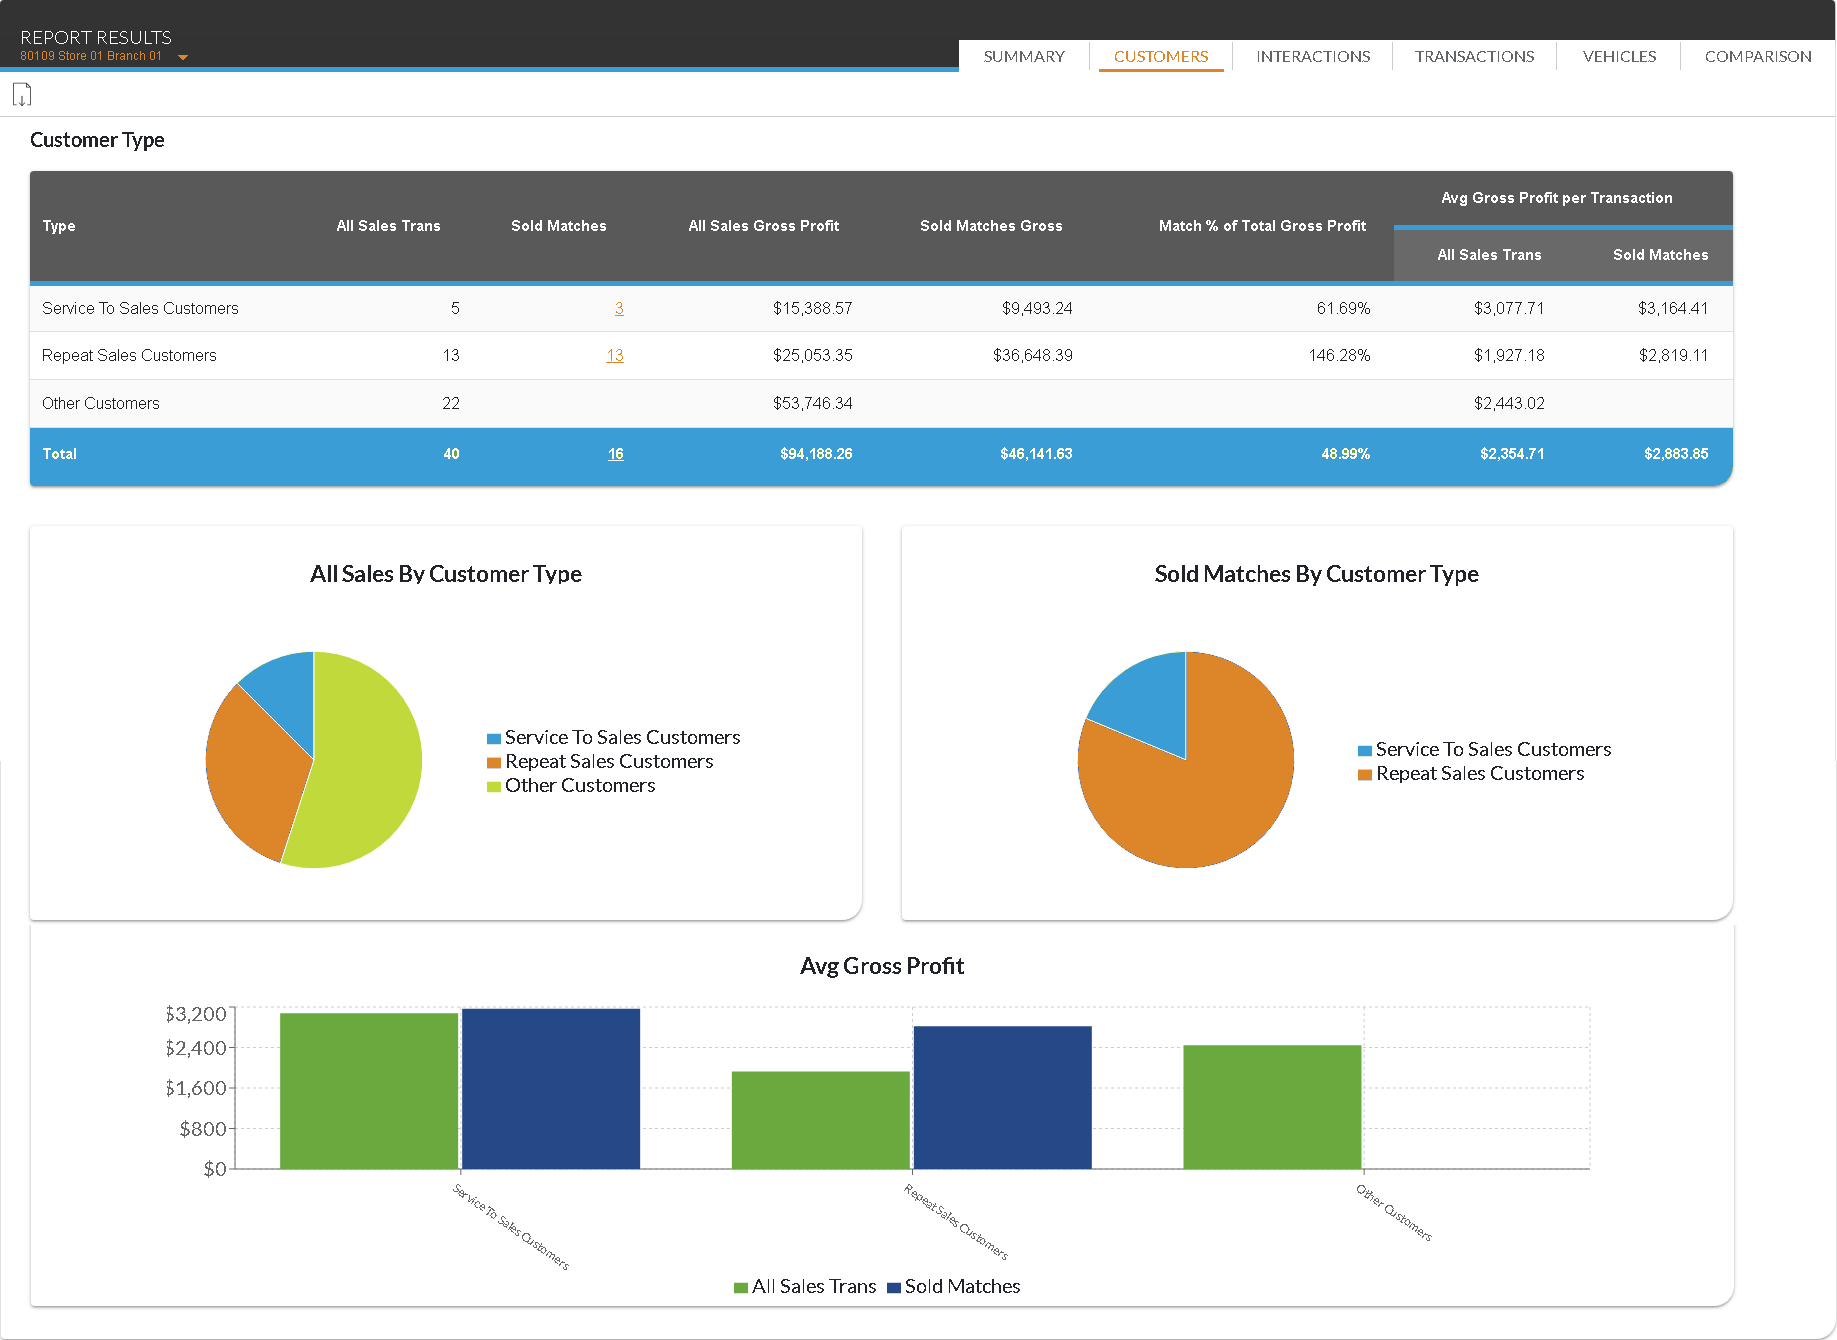This screenshot has width=1837, height=1340.
Task: Open Repeat Sales Customers sold matches link 13
Action: pos(615,355)
